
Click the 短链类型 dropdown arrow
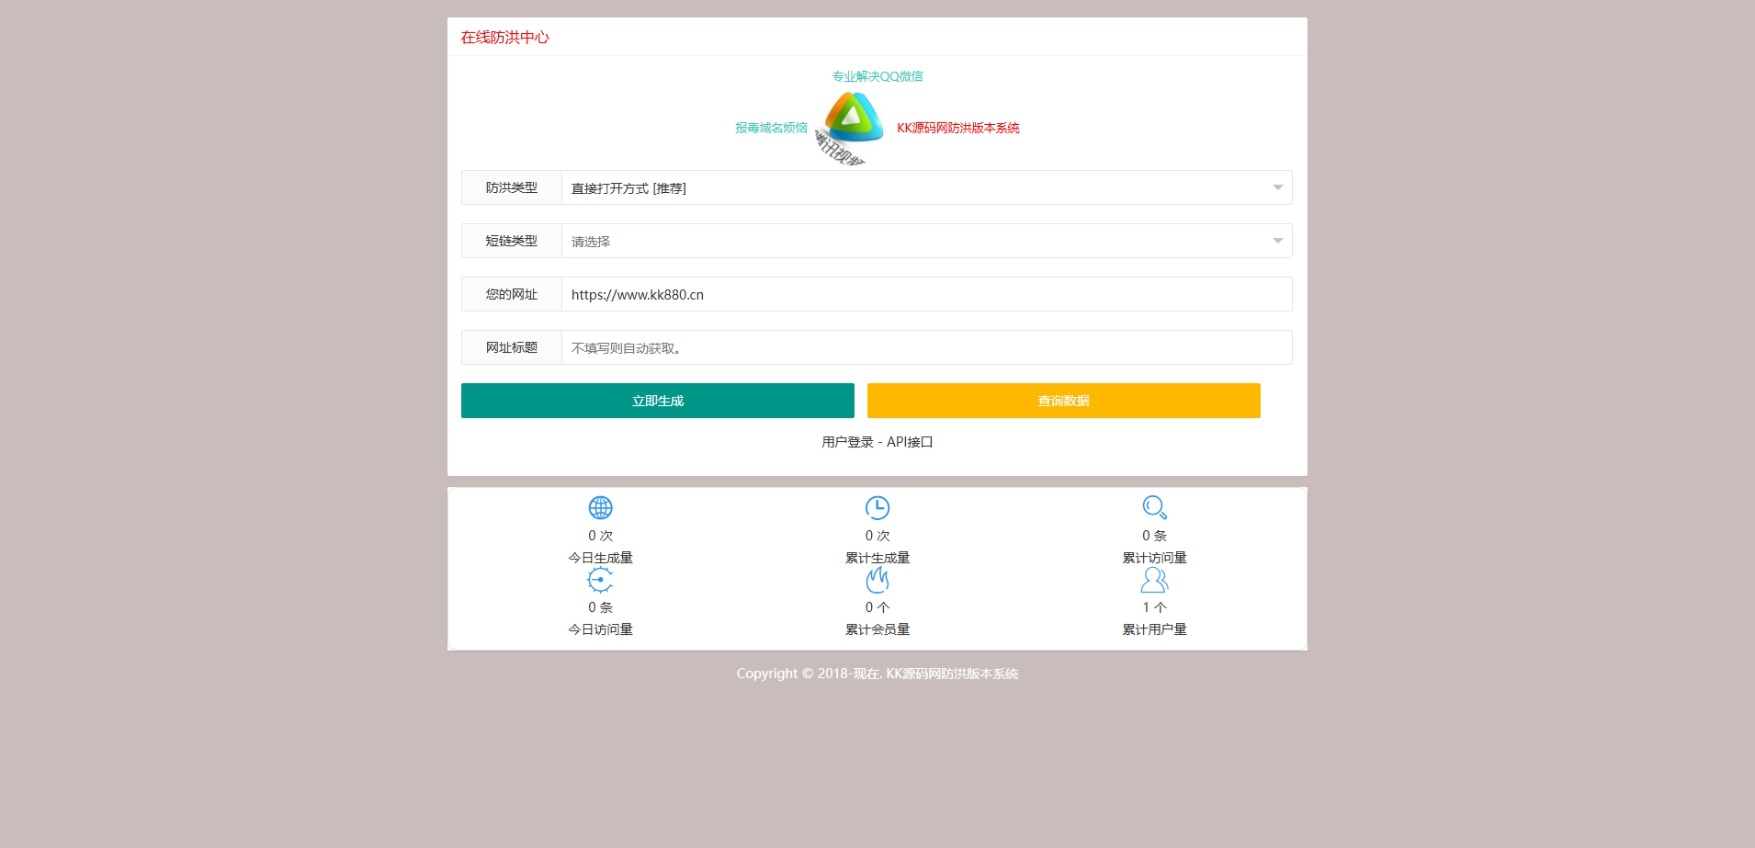pos(1277,241)
